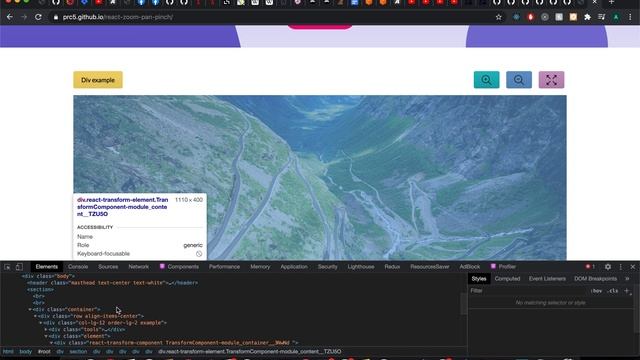Click the Elements panel vertical scrollbar

(463, 304)
